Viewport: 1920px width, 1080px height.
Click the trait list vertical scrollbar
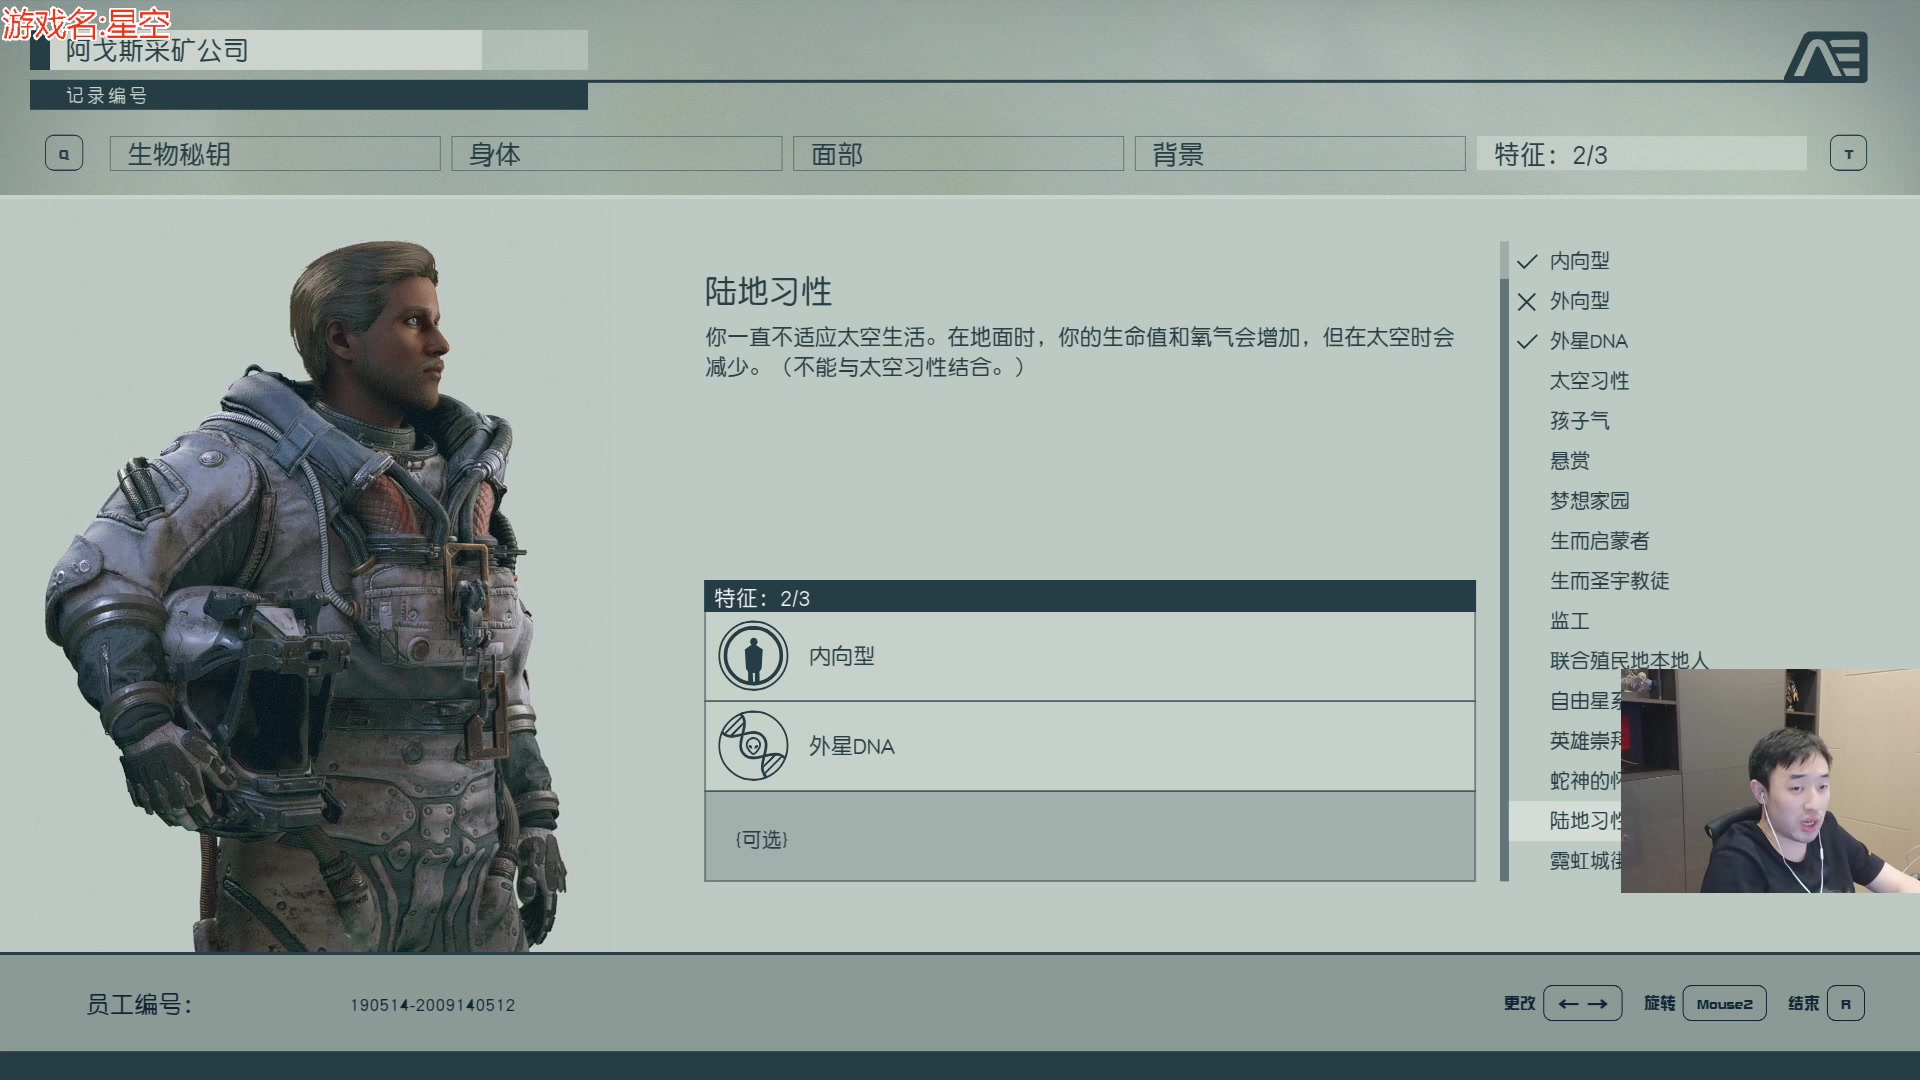[x=1504, y=561]
